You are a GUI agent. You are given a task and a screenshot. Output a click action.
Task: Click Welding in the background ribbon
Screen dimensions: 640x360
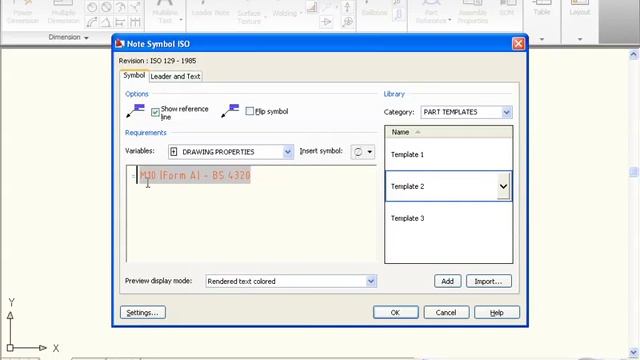(x=285, y=12)
